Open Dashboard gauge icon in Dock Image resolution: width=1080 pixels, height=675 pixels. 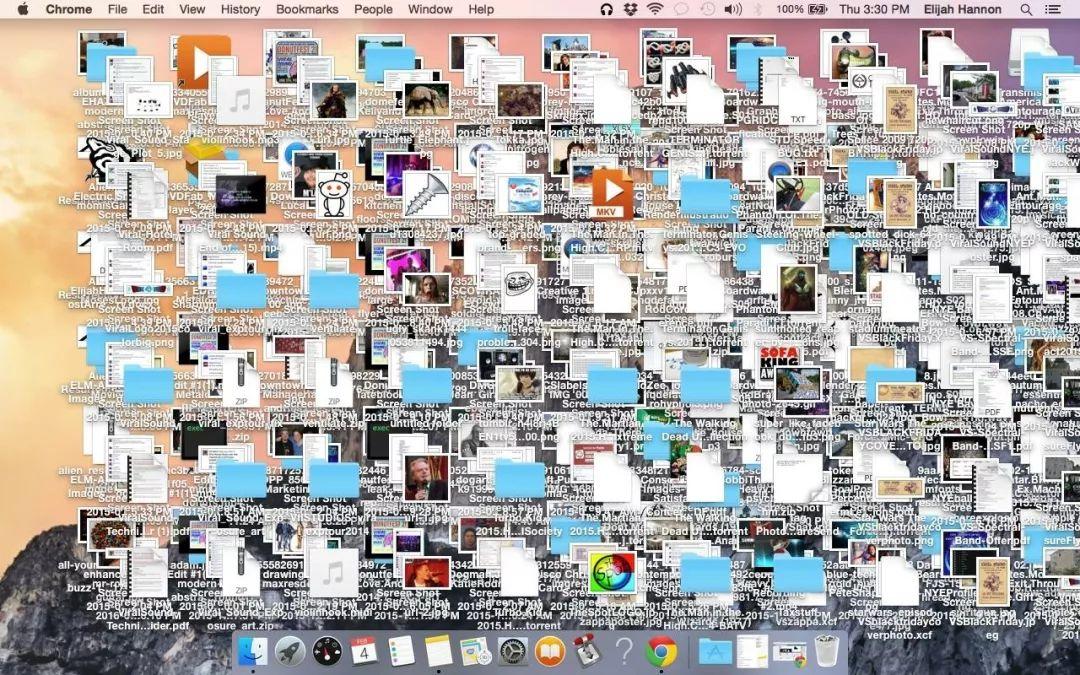coord(327,650)
